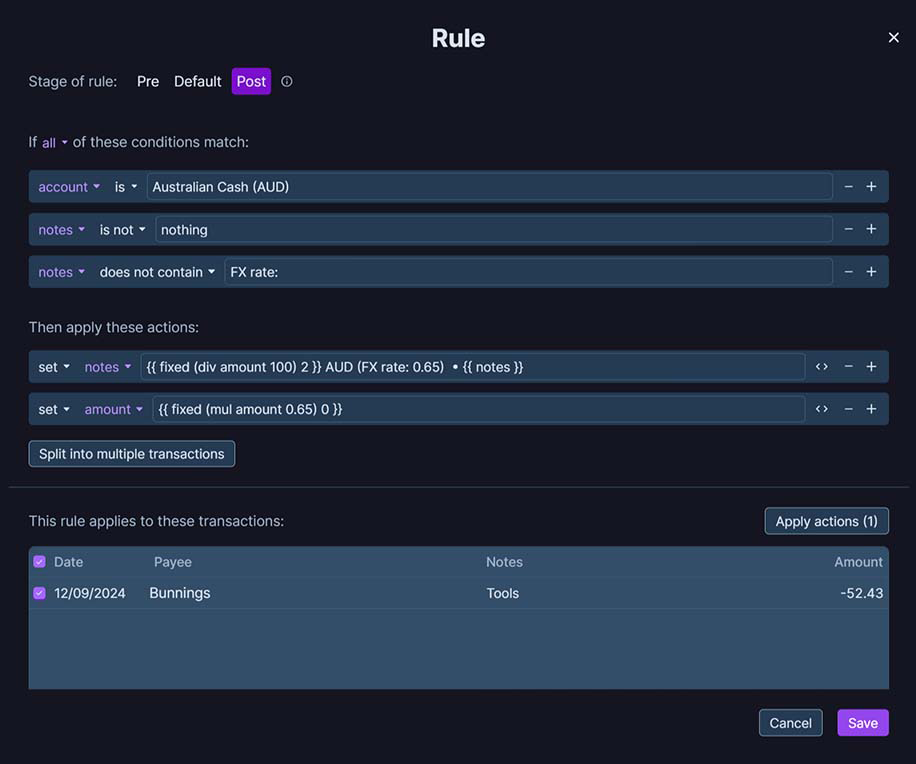916x764 pixels.
Task: Uncheck the Bunnings transaction checkbox
Action: click(40, 593)
